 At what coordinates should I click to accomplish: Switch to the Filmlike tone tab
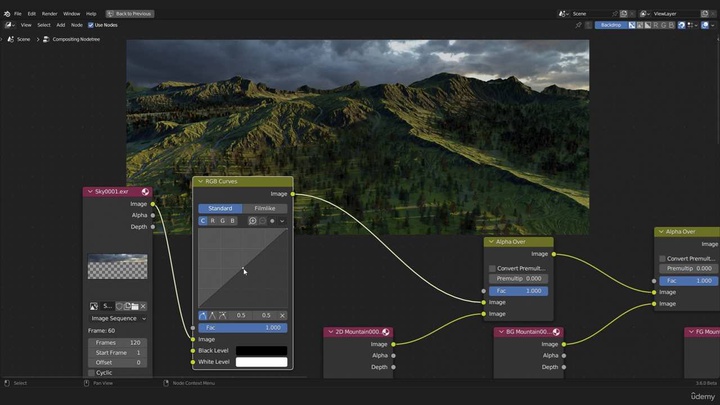(264, 208)
